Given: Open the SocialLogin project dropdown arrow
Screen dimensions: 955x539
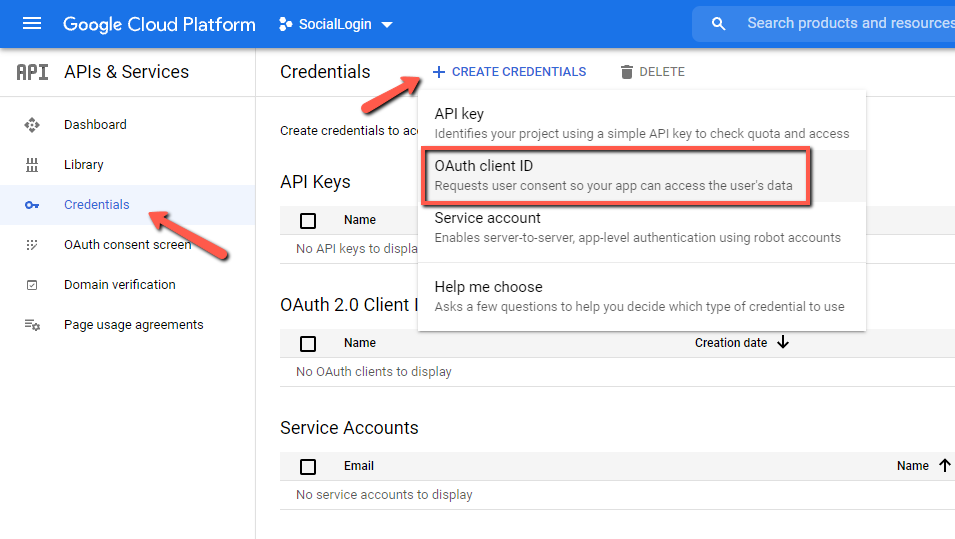Looking at the screenshot, I should tap(387, 25).
